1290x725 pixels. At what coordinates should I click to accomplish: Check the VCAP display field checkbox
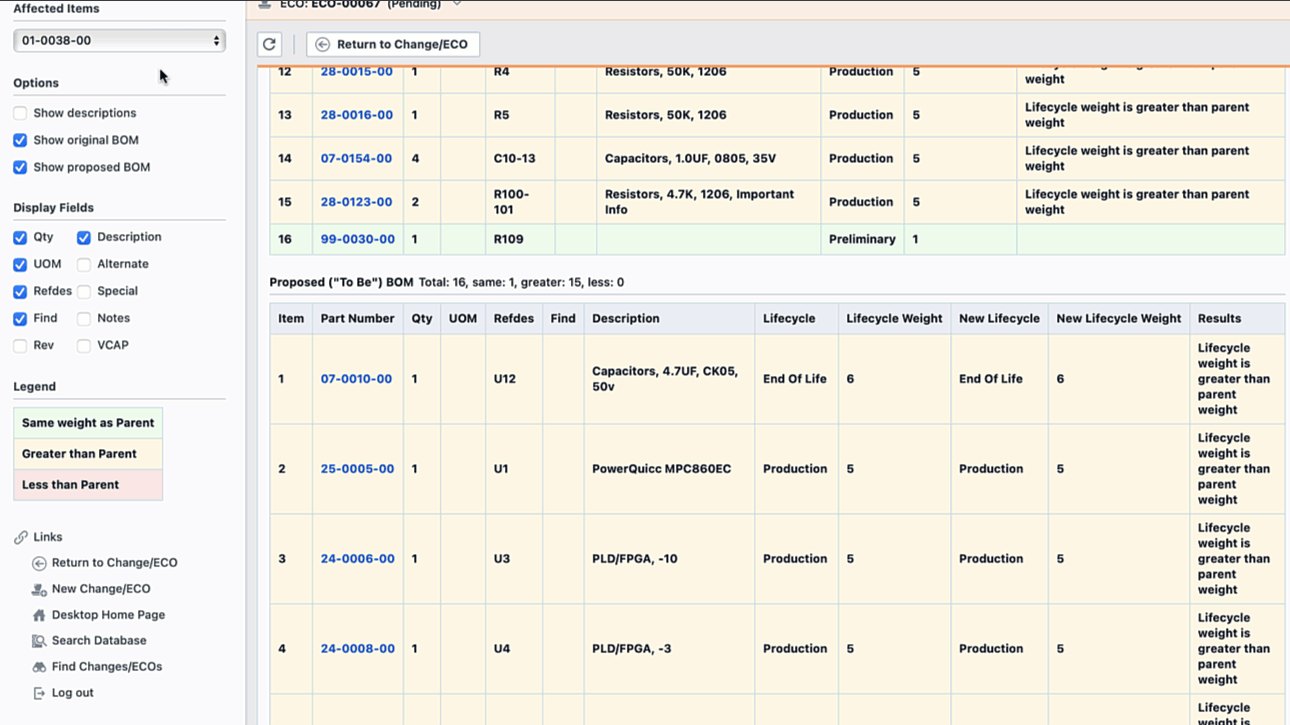[84, 345]
